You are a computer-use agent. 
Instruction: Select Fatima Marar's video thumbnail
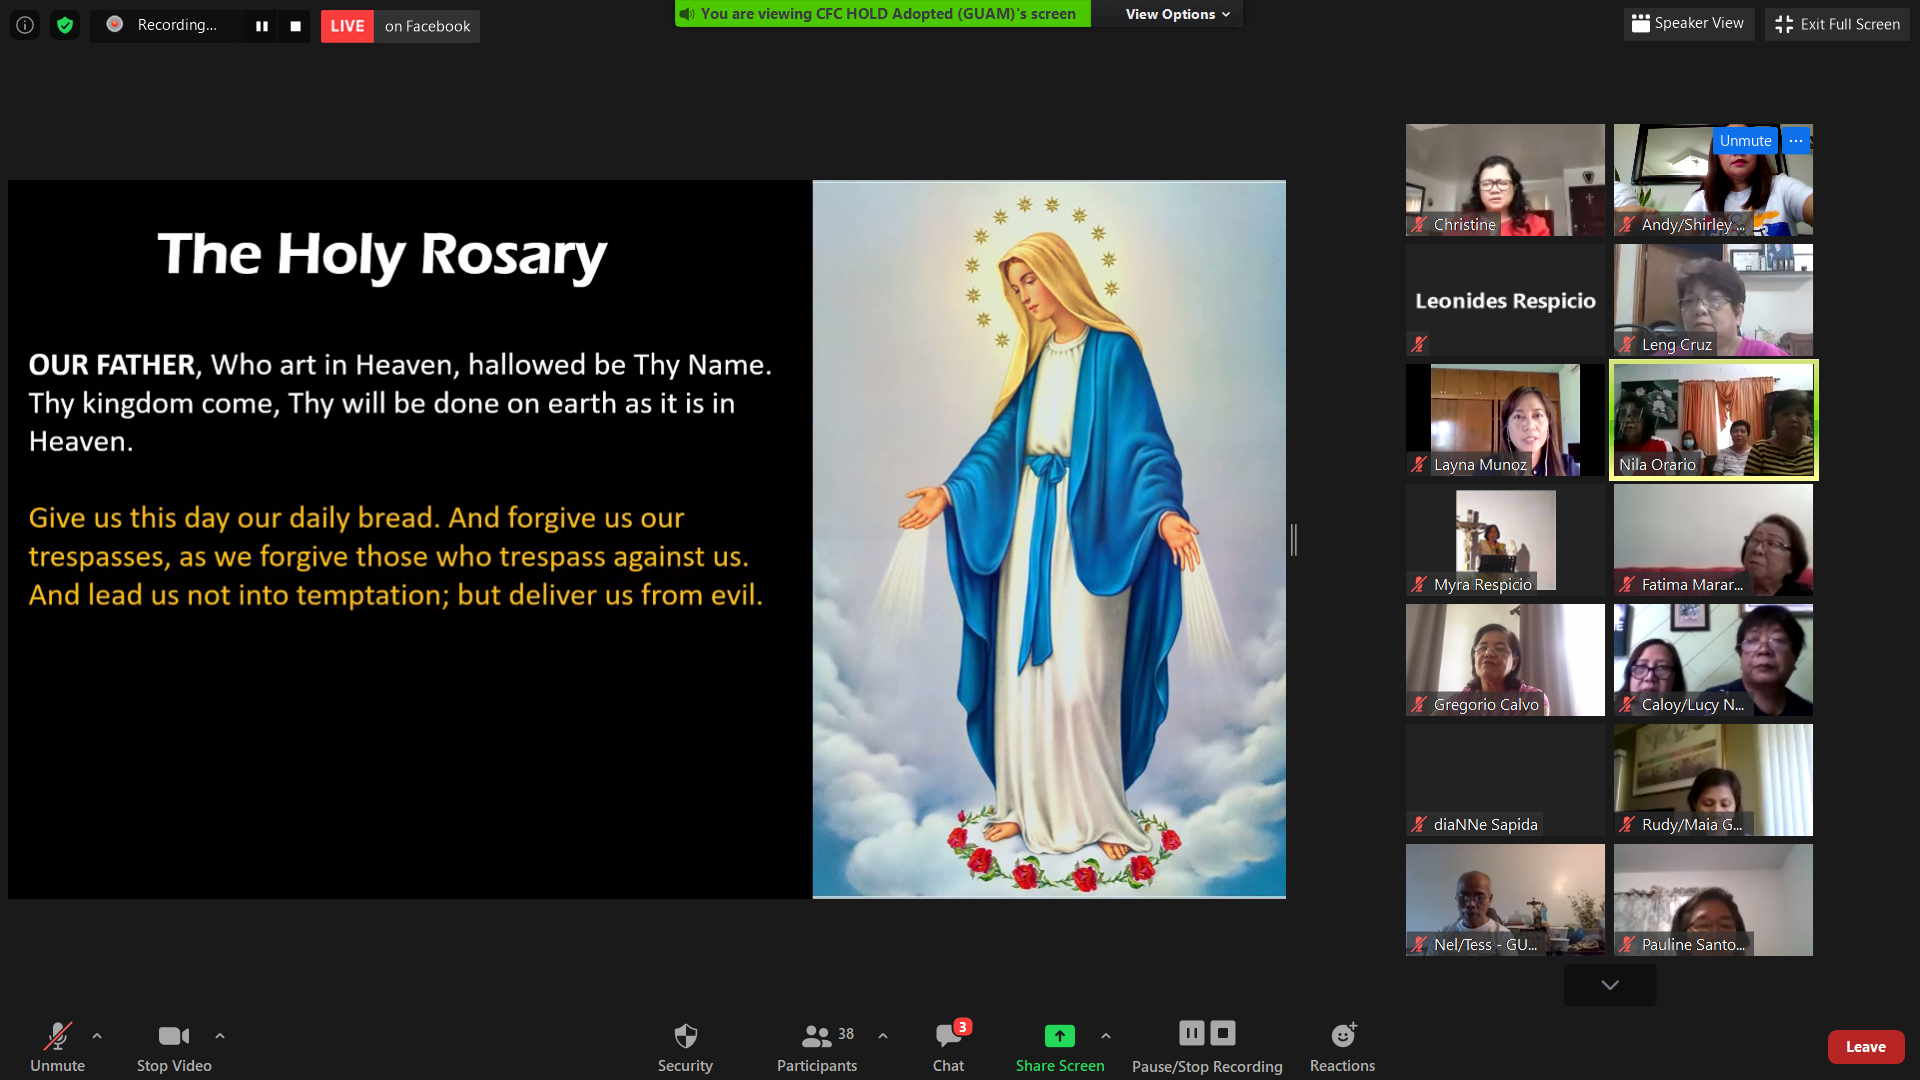[1713, 540]
